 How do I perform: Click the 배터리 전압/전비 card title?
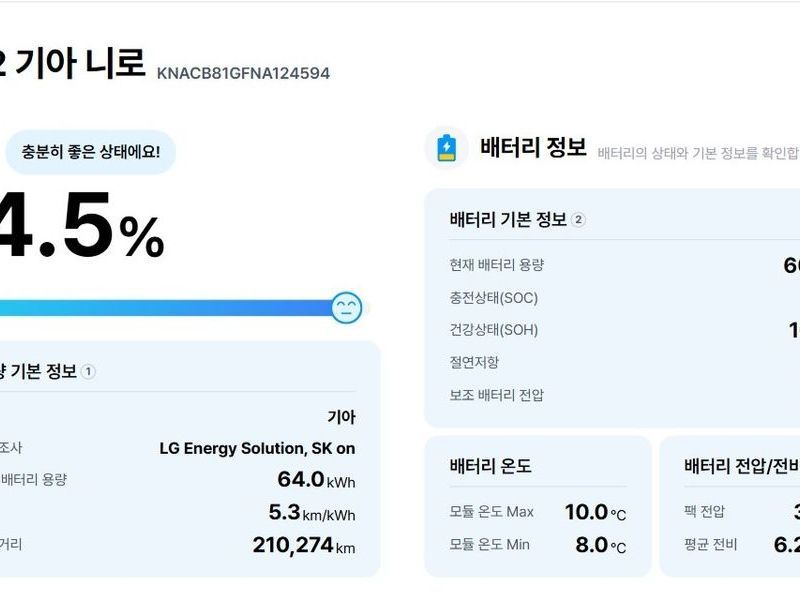click(x=740, y=466)
